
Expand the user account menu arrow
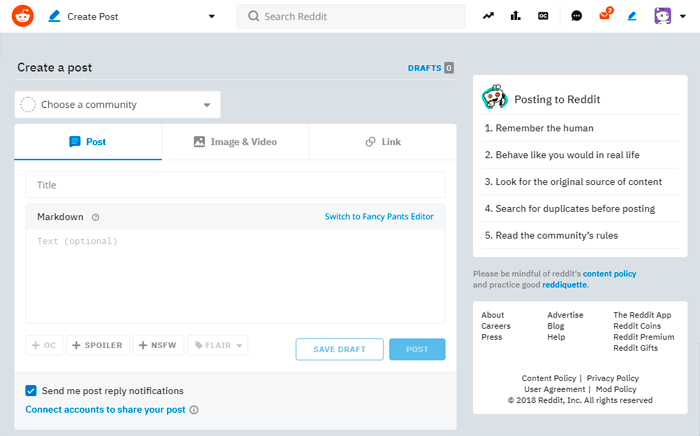coord(683,17)
